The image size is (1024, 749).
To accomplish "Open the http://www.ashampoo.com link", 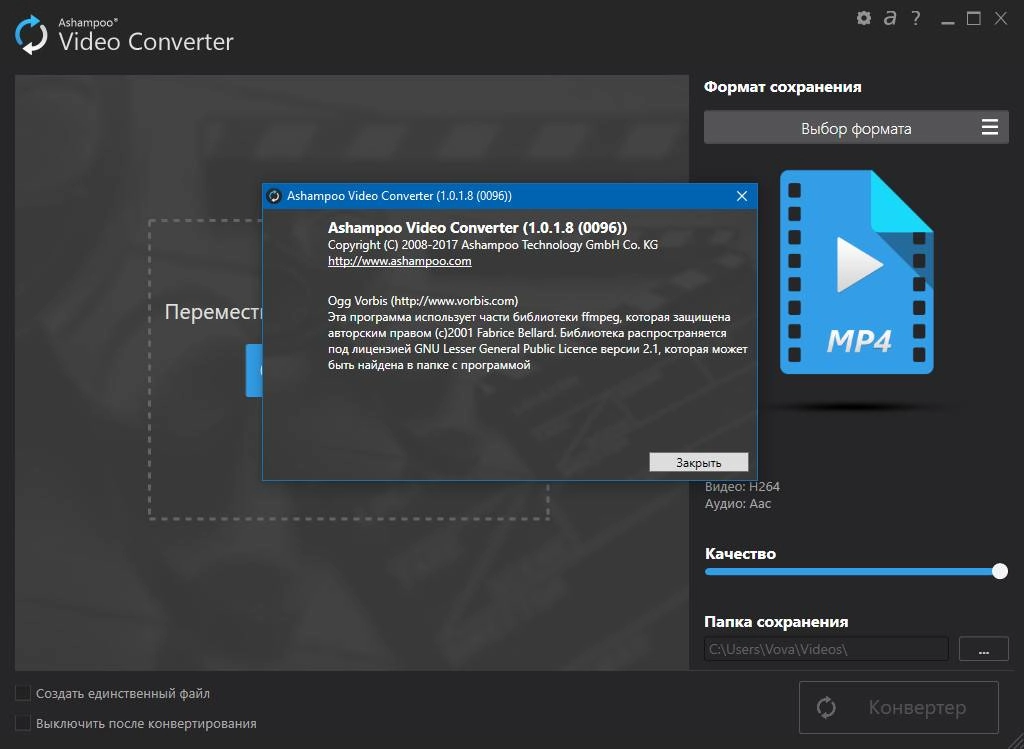I will 400,261.
